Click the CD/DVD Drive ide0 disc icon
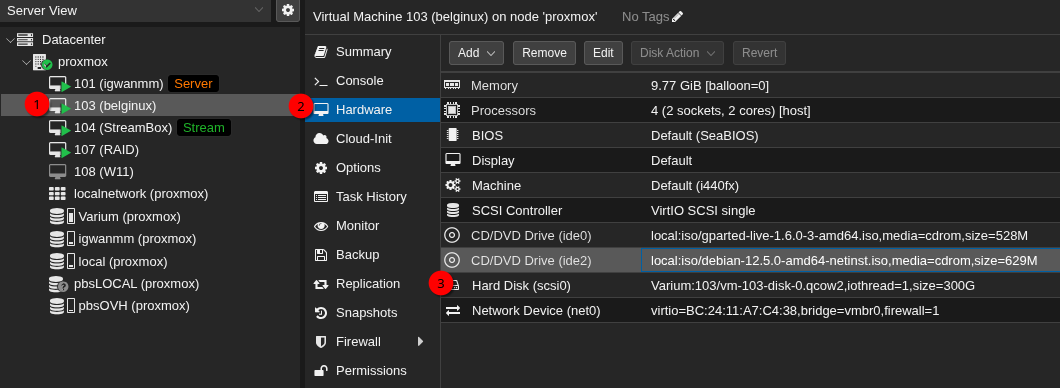Screen dimensions: 1060x388 tap(452, 235)
